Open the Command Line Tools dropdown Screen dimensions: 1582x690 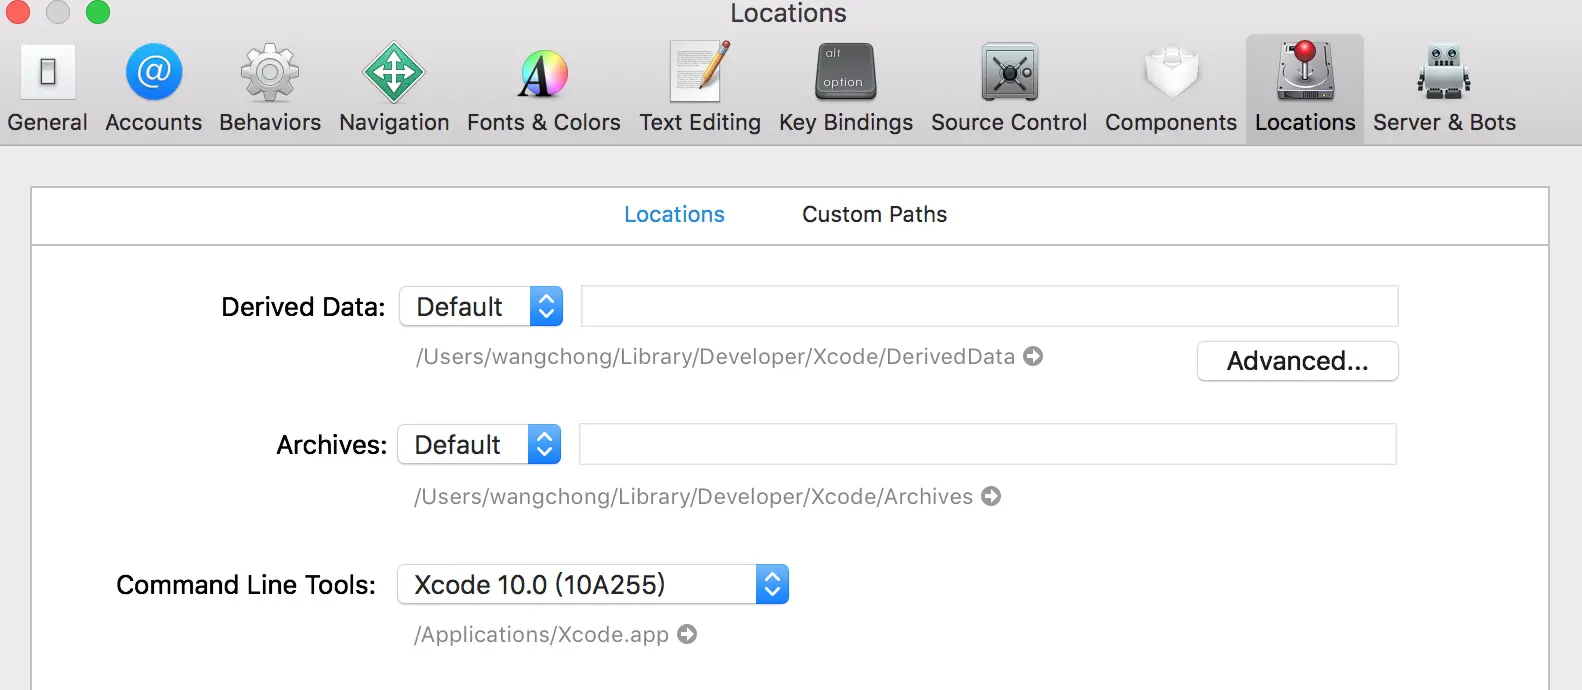point(593,584)
